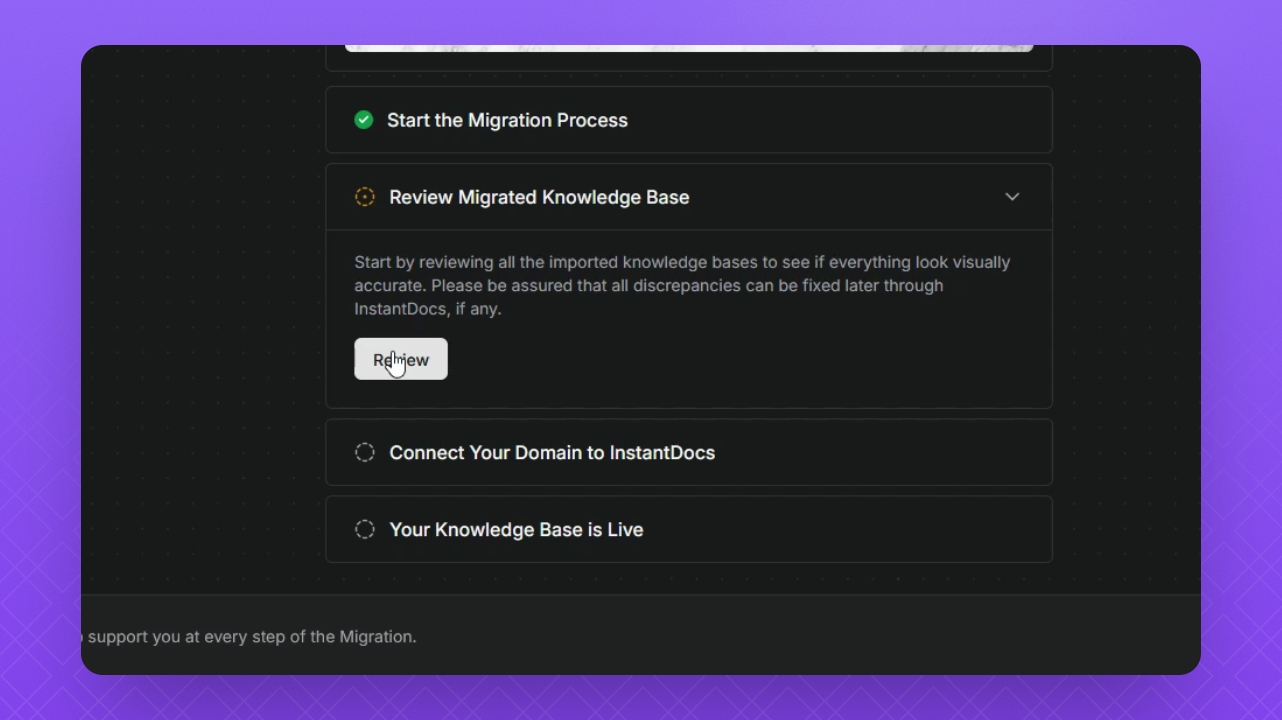The width and height of the screenshot is (1282, 720).
Task: Click the dashed circle icon beside Connect Your Domain
Action: click(x=365, y=453)
